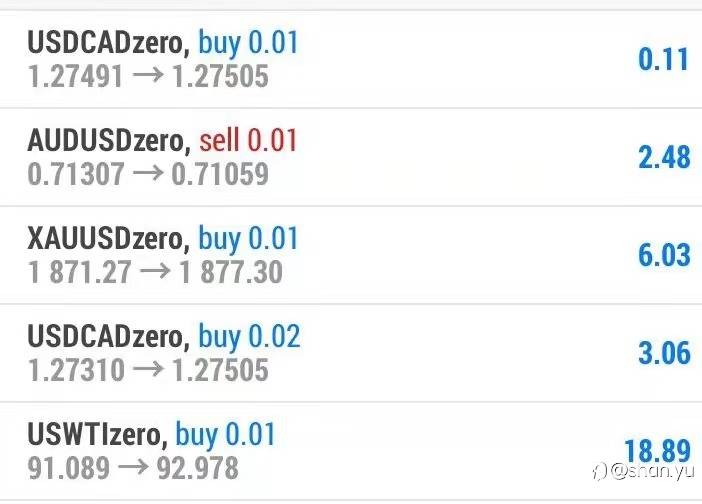Image resolution: width=702 pixels, height=504 pixels.
Task: Click the 6.03 profit amount
Action: coord(664,254)
